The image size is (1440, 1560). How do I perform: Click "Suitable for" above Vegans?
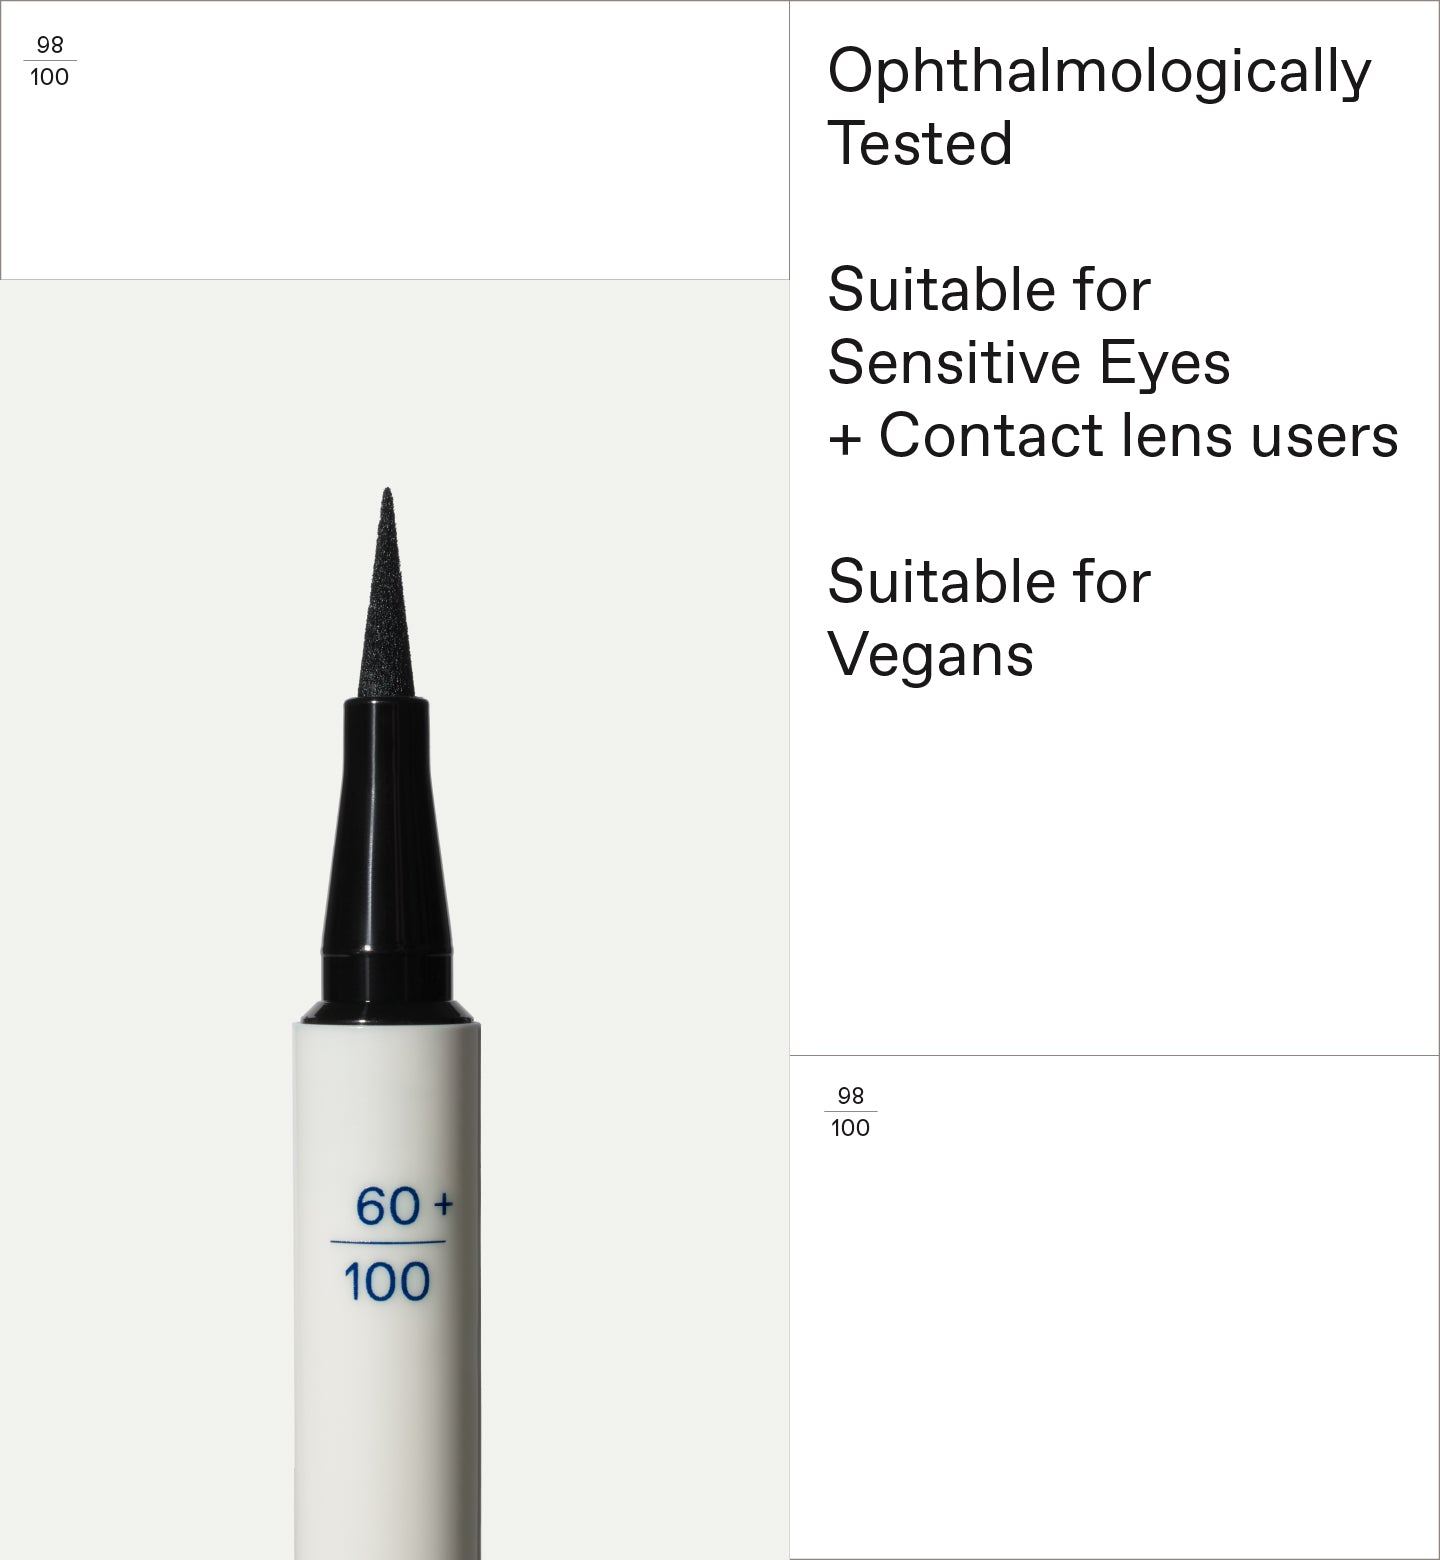click(989, 582)
